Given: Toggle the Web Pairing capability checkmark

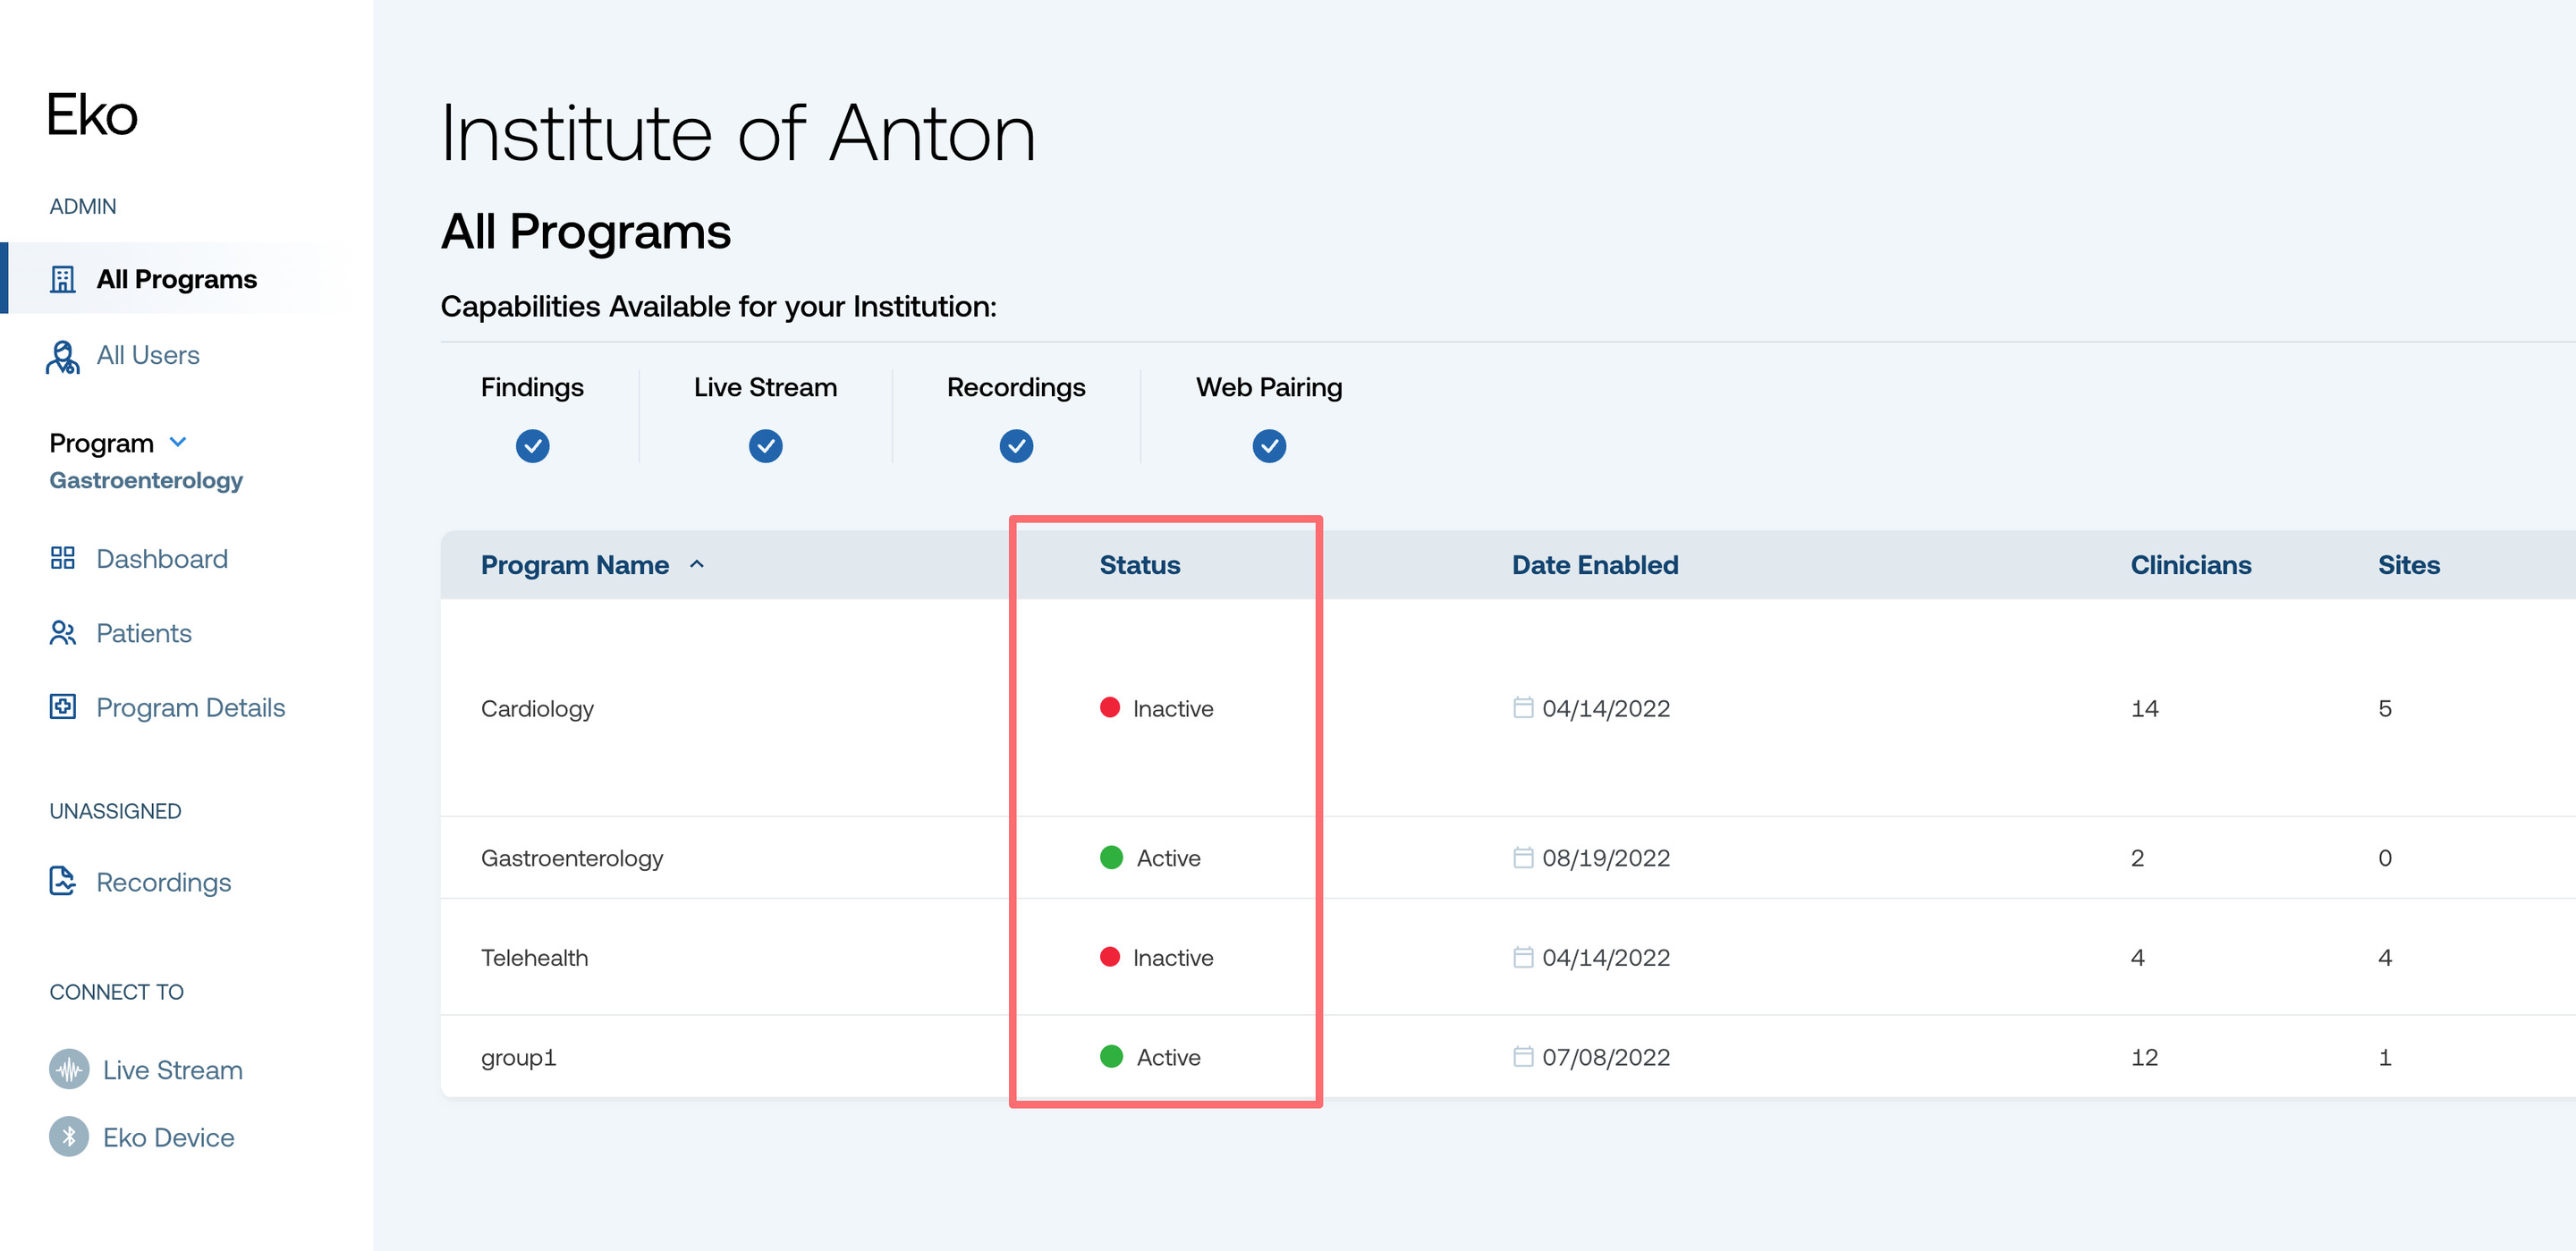Looking at the screenshot, I should point(1268,446).
